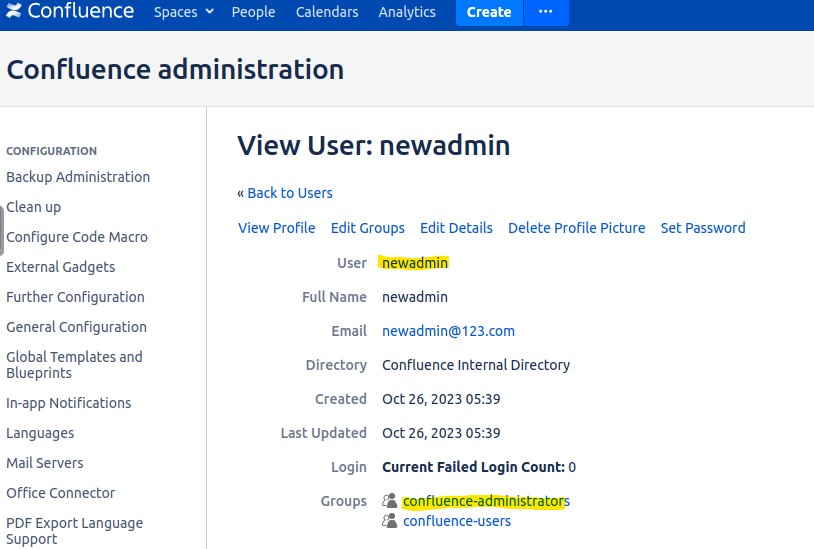Click the Full Name value newadmin
This screenshot has width=814, height=549.
tap(415, 297)
